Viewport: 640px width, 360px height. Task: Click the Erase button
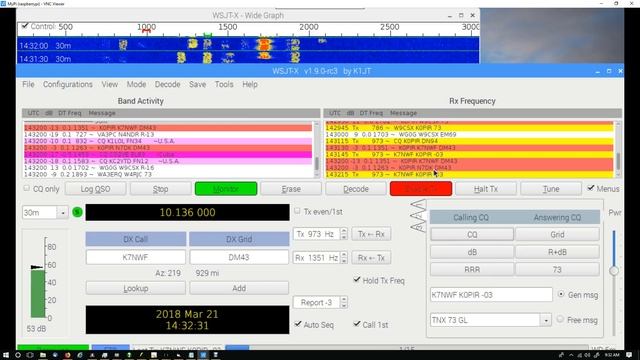coord(291,189)
